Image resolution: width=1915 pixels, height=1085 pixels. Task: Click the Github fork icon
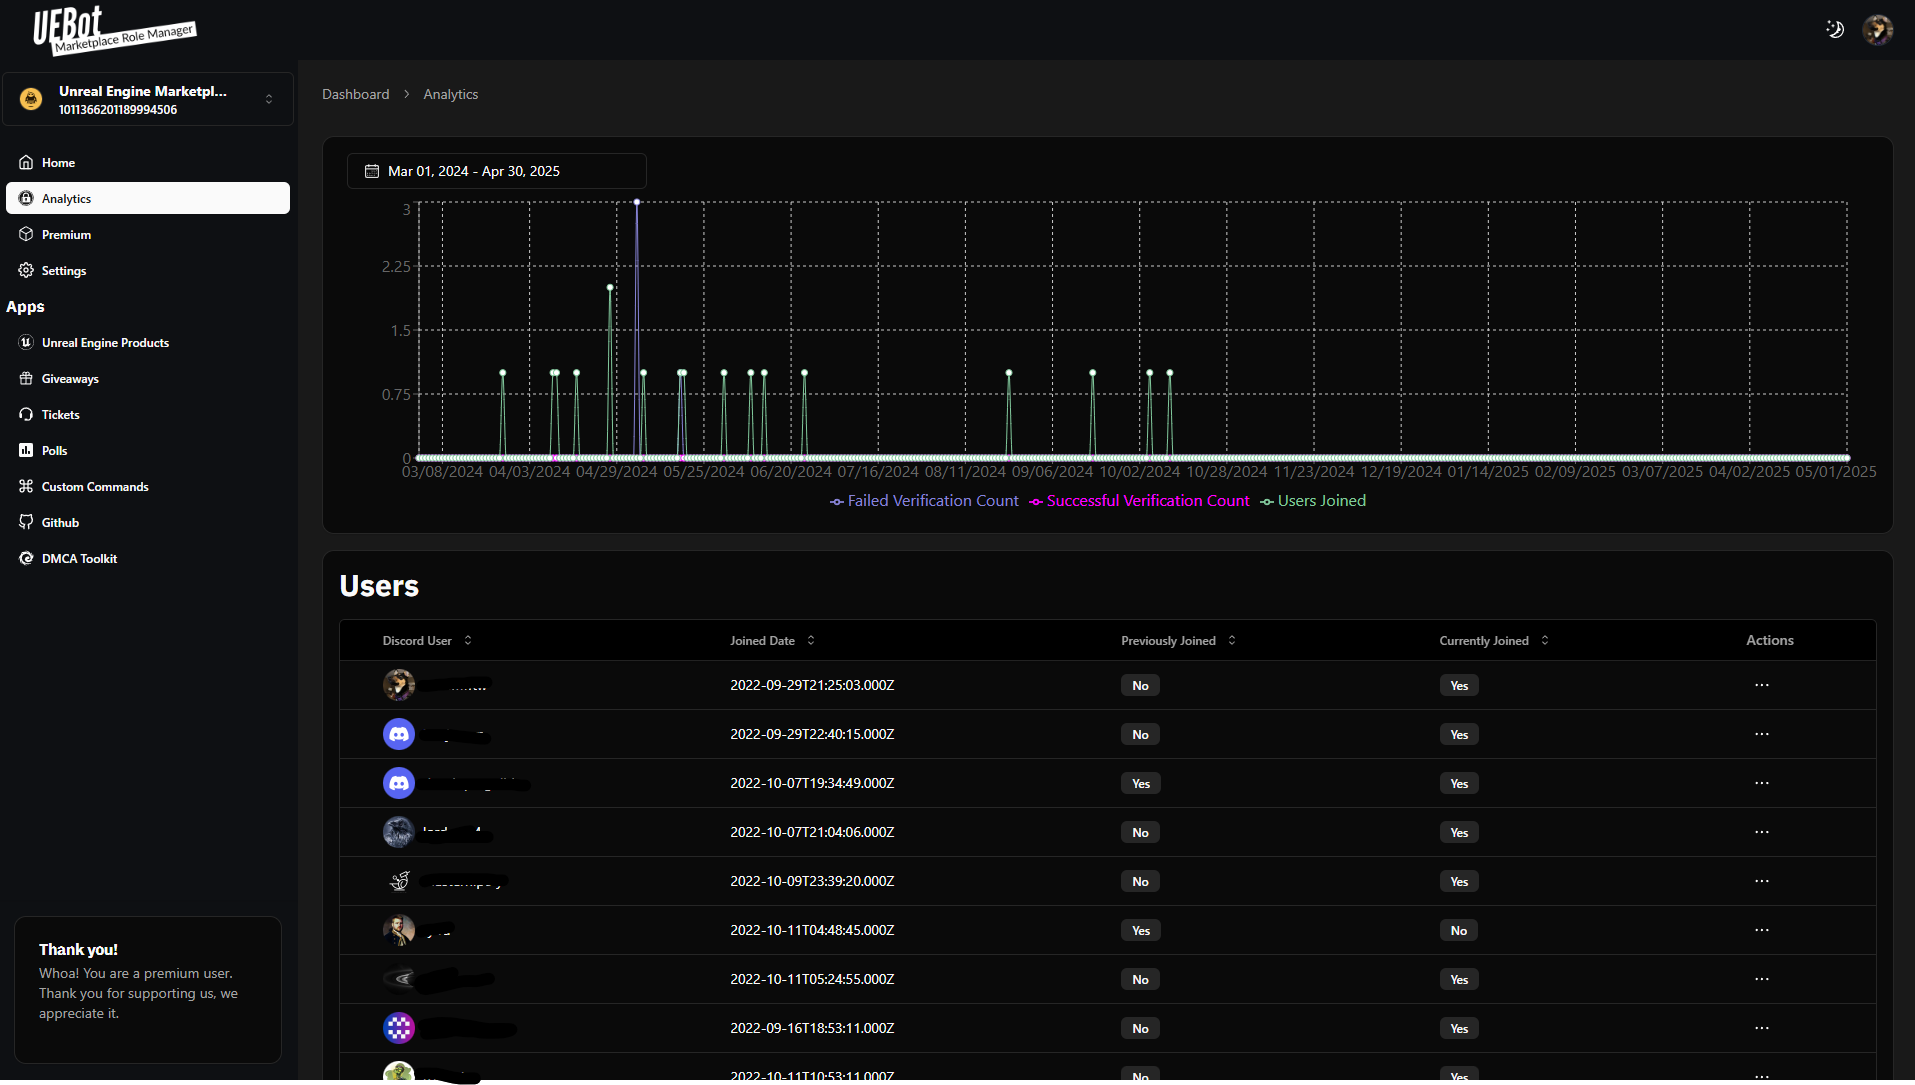pyautogui.click(x=26, y=522)
